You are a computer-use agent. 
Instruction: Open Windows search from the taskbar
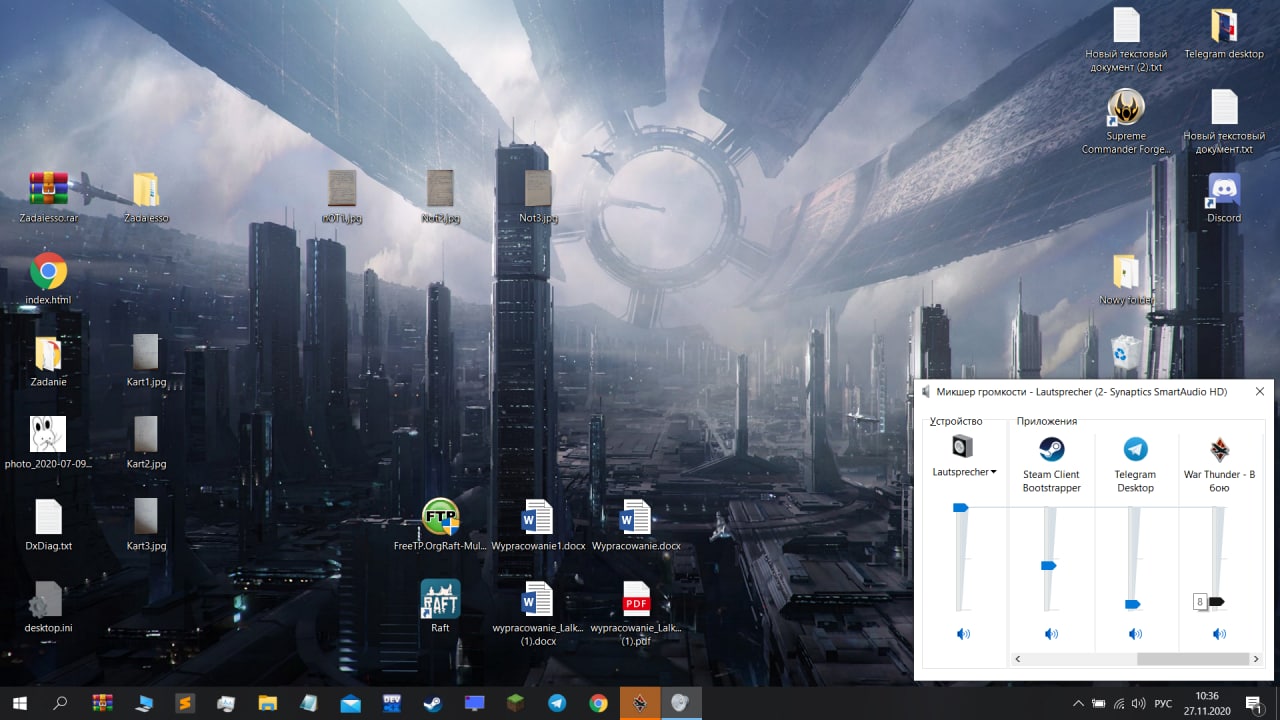[60, 703]
